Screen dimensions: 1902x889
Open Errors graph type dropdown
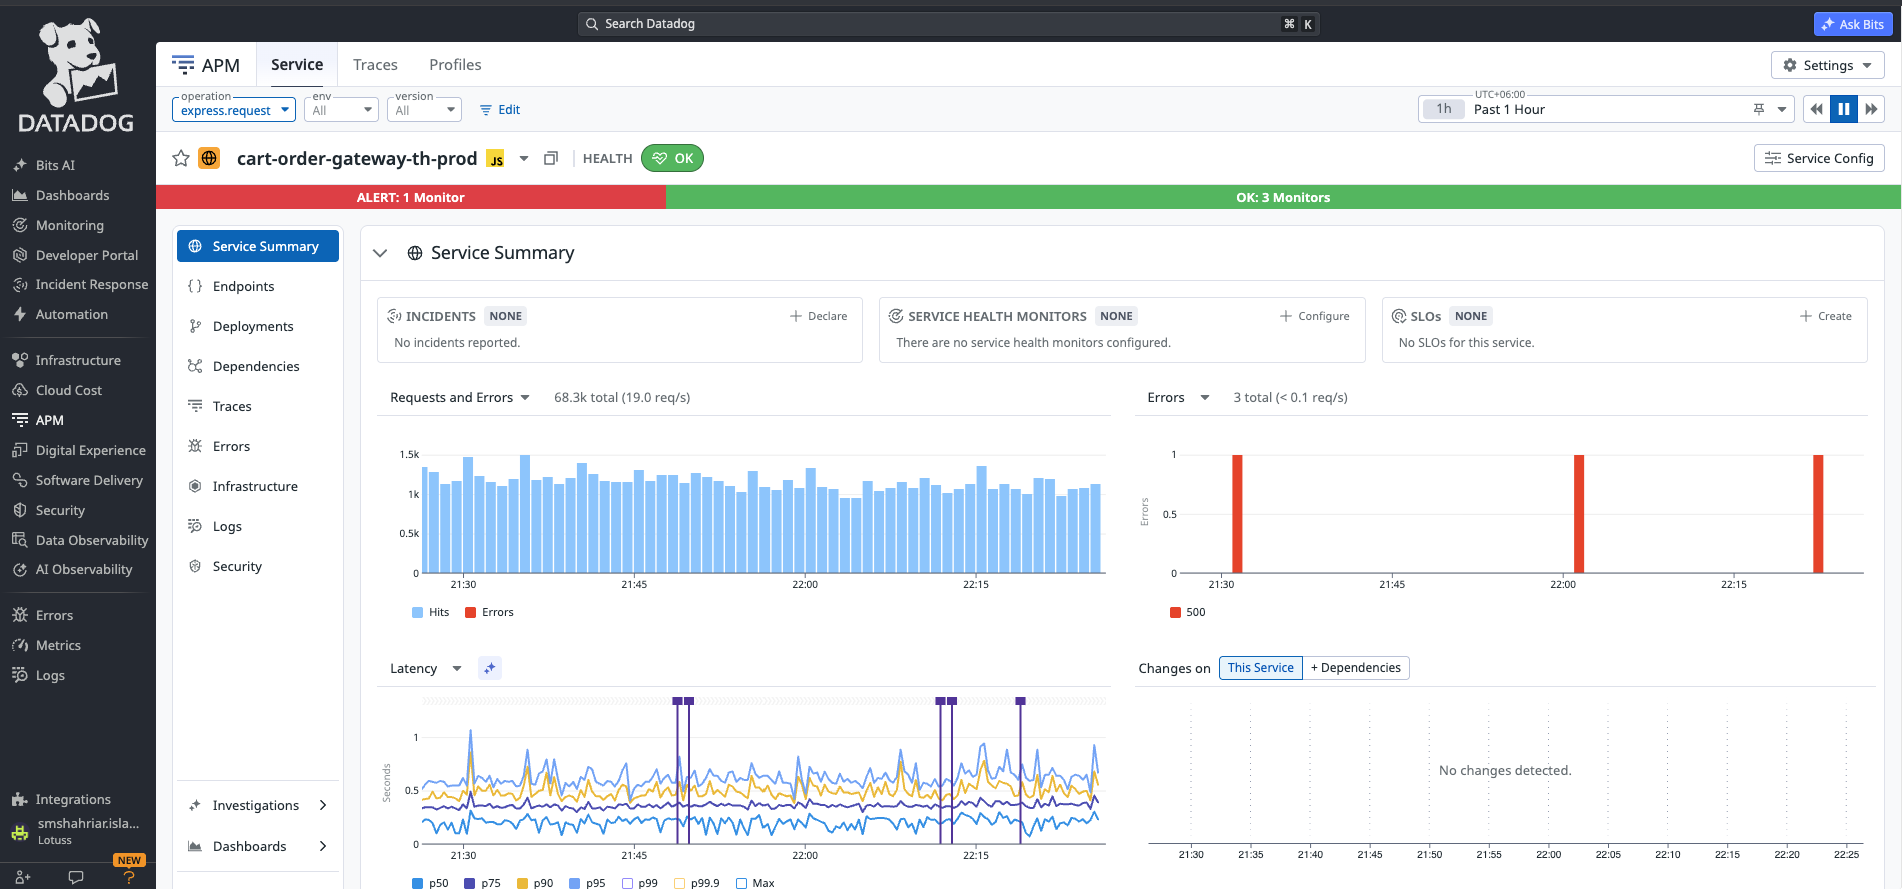[1178, 398]
